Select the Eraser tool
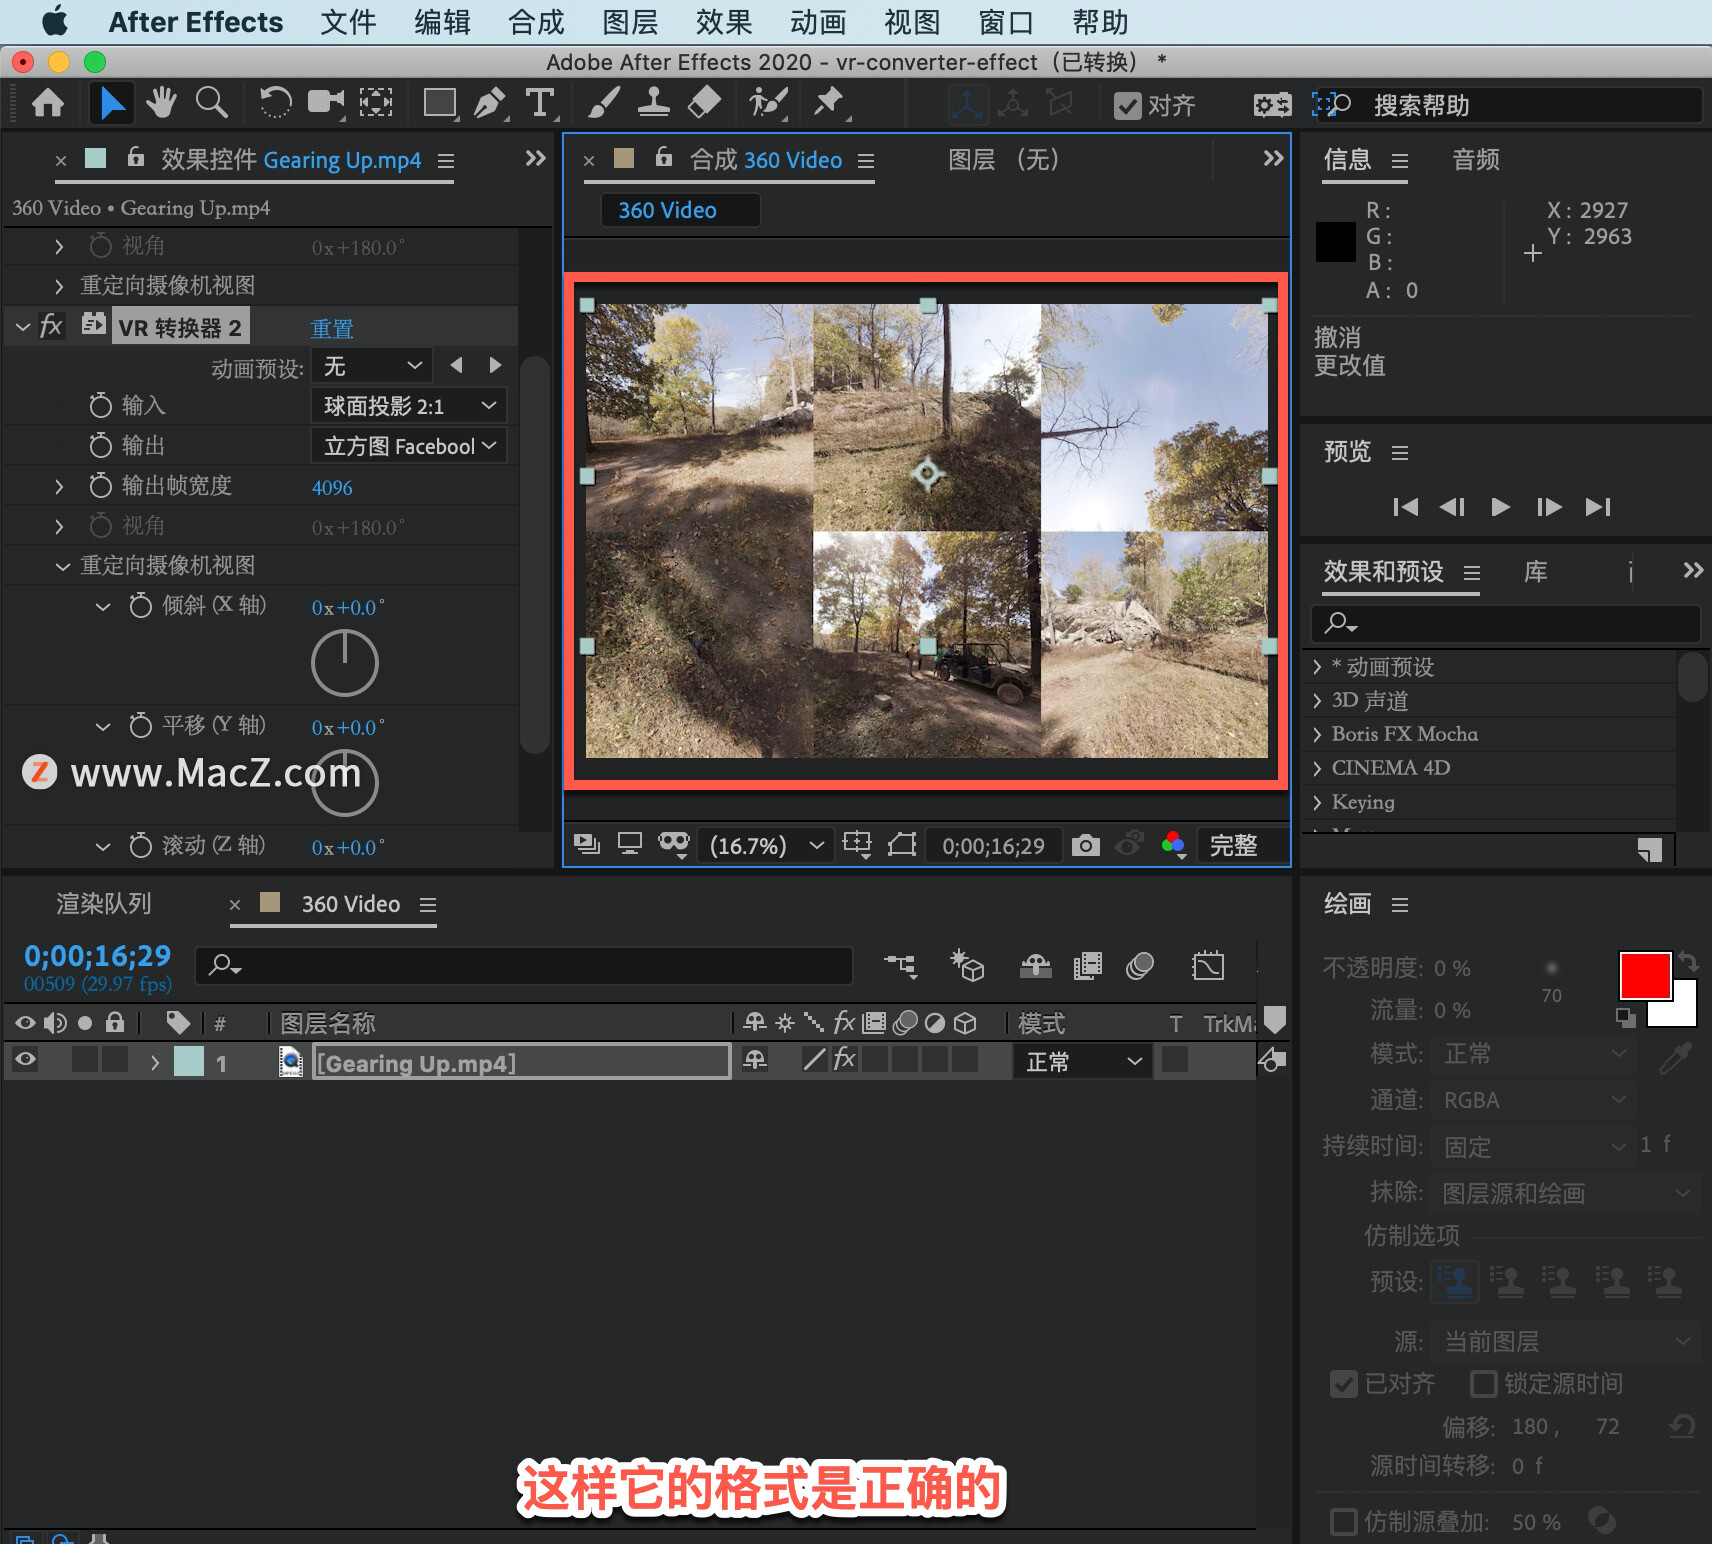 [x=705, y=103]
